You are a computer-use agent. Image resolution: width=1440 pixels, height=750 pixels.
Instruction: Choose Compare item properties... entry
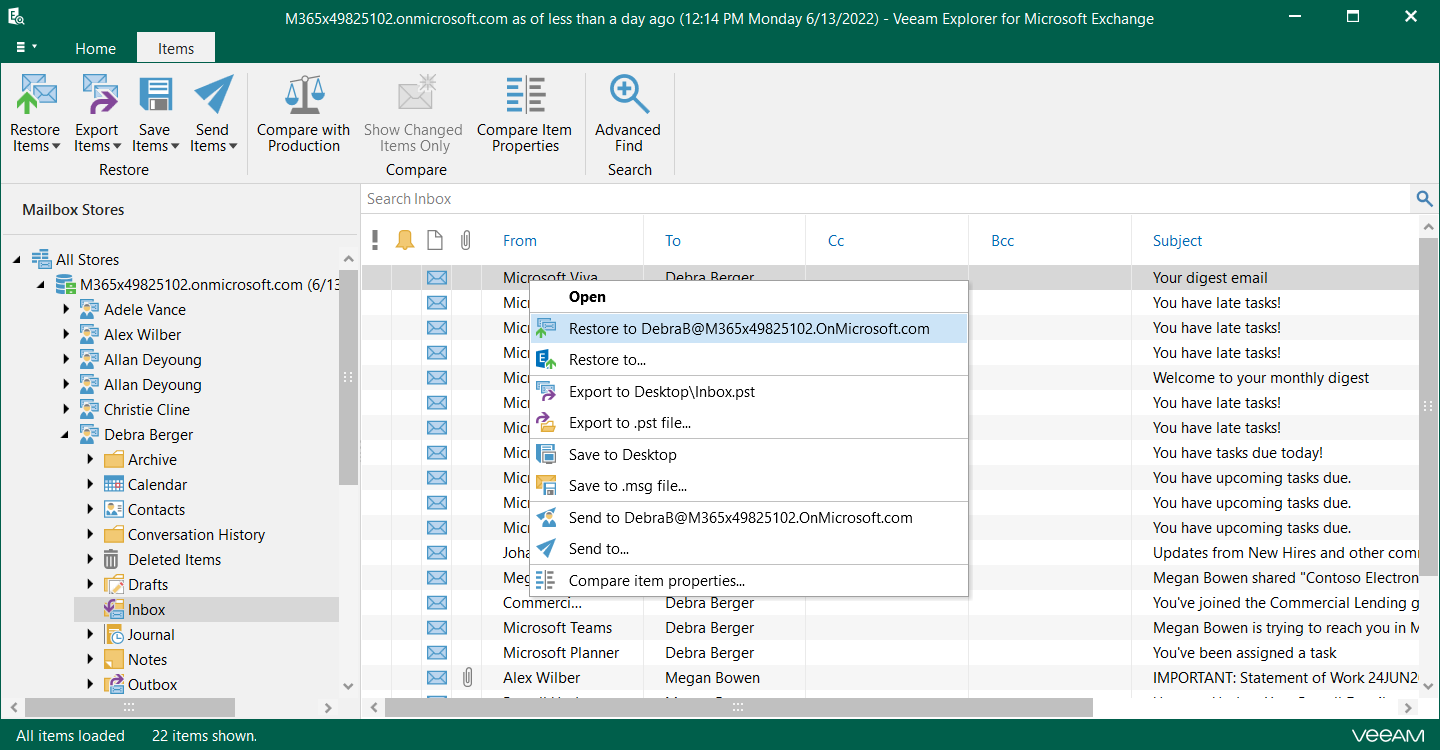pos(749,581)
